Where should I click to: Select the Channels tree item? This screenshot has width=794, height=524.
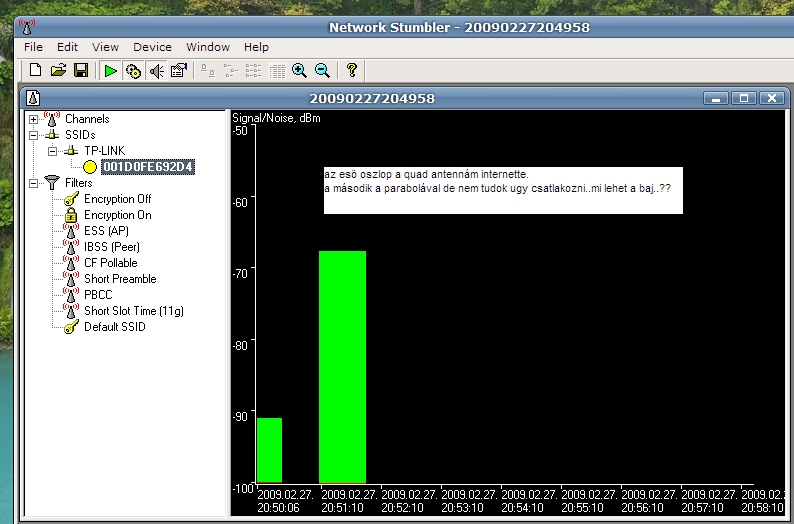pyautogui.click(x=87, y=119)
